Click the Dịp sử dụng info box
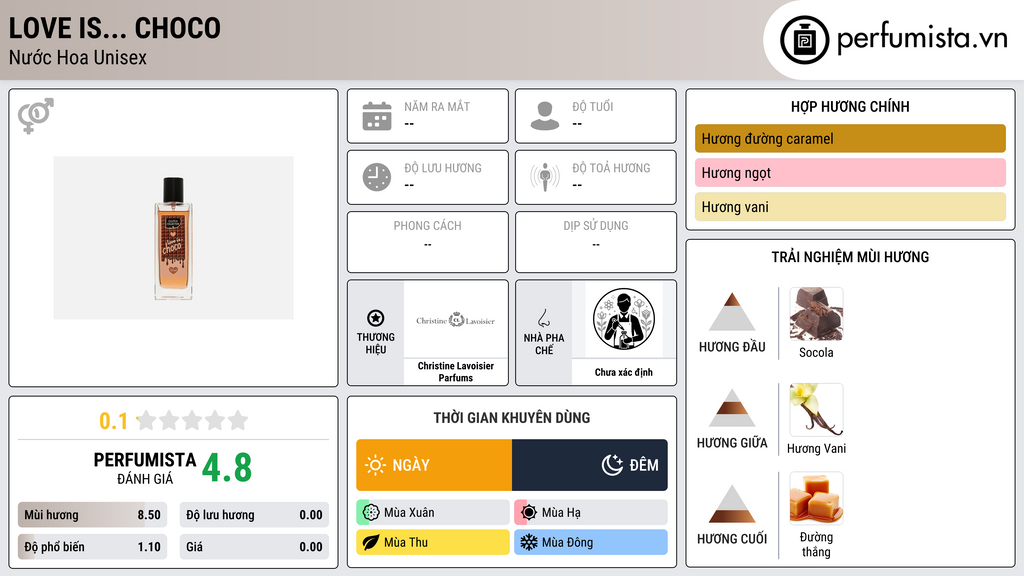The image size is (1024, 576). pos(596,242)
